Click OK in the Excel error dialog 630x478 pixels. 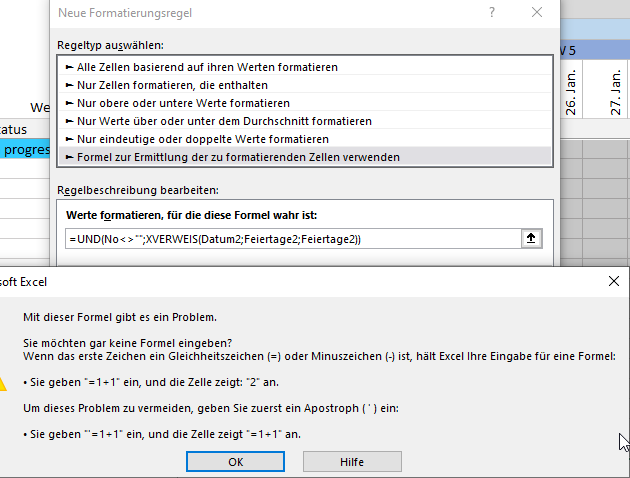click(x=235, y=462)
